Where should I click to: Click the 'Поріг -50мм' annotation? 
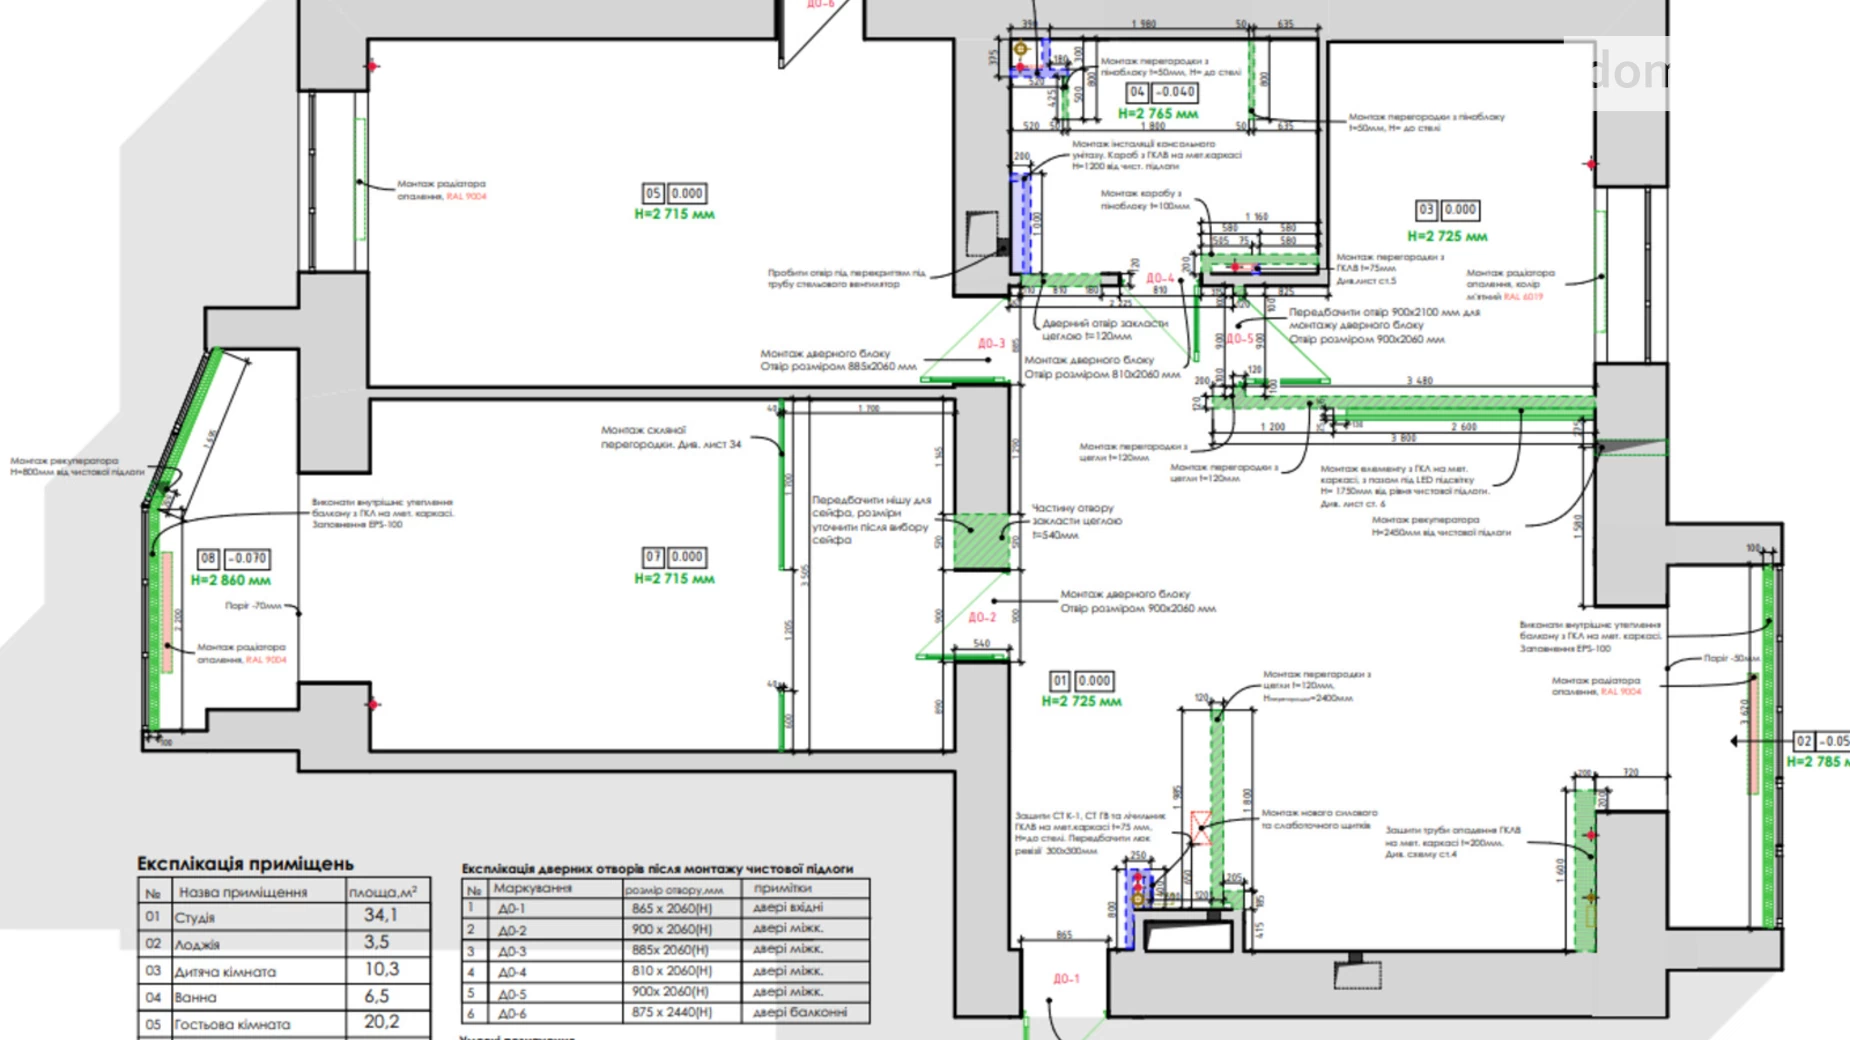click(x=1731, y=658)
